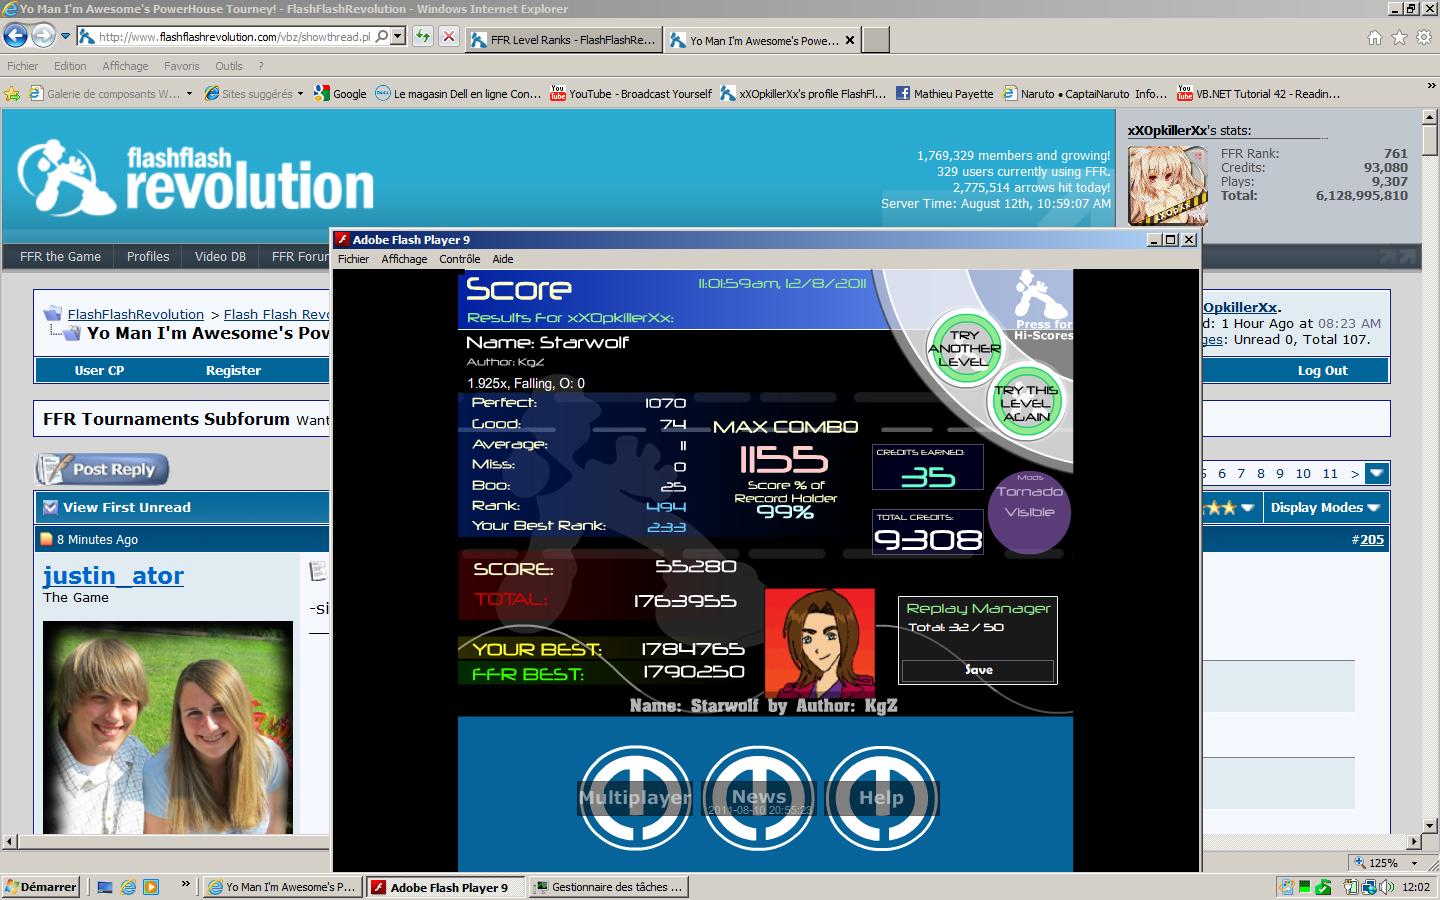The height and width of the screenshot is (900, 1440).
Task: Open the Outils menu in Internet Explorer
Action: [x=229, y=66]
